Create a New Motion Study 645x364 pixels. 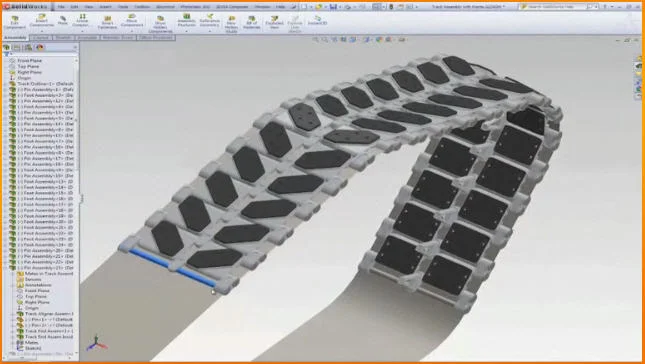232,24
